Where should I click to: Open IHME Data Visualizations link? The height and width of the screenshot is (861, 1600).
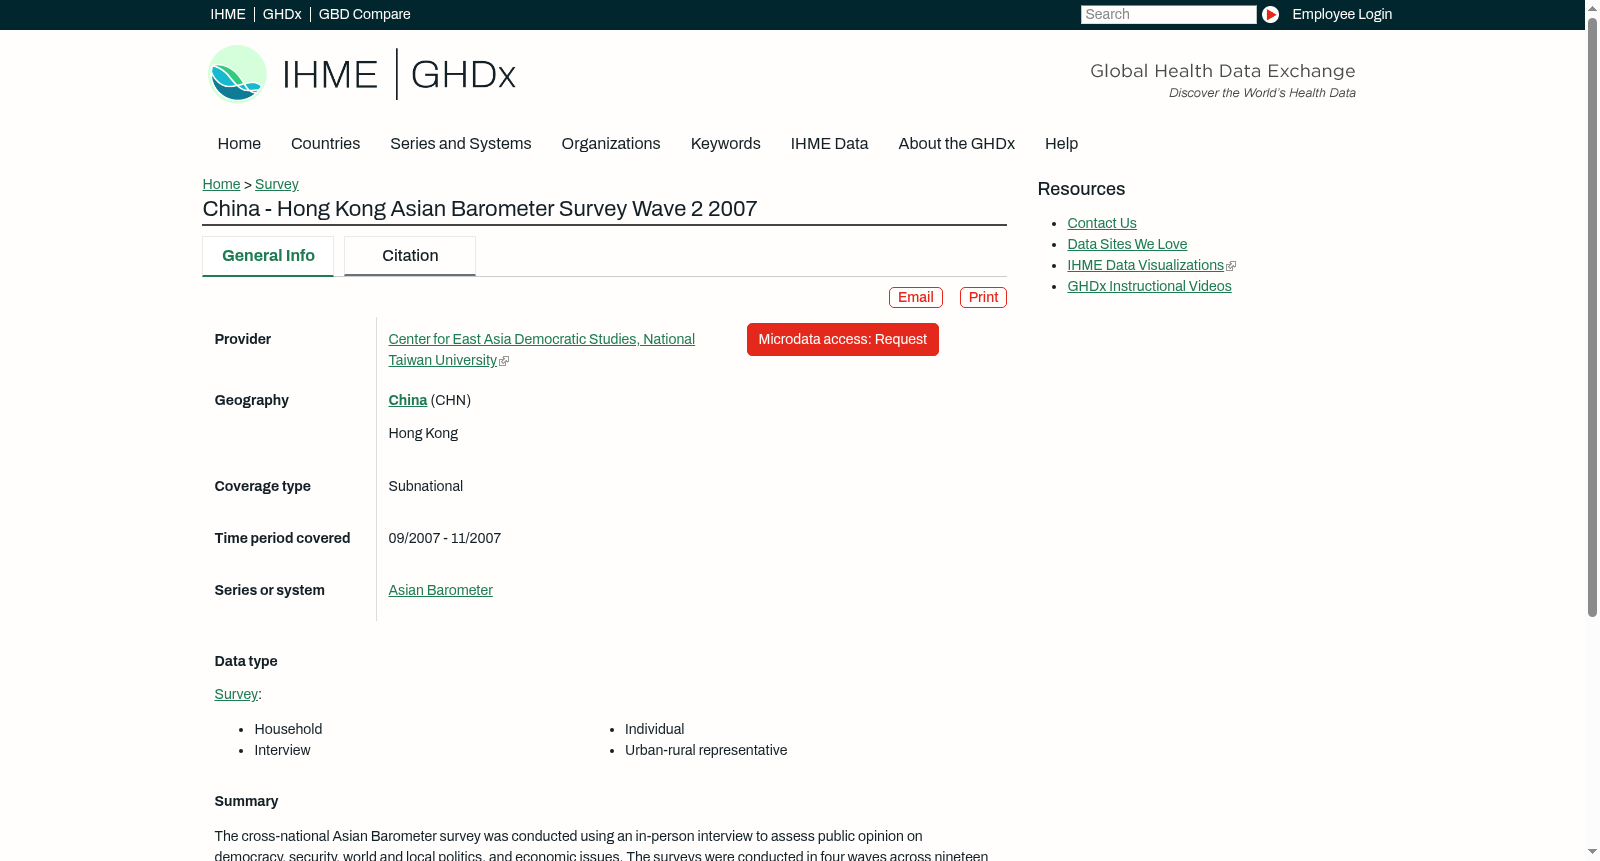[1146, 265]
